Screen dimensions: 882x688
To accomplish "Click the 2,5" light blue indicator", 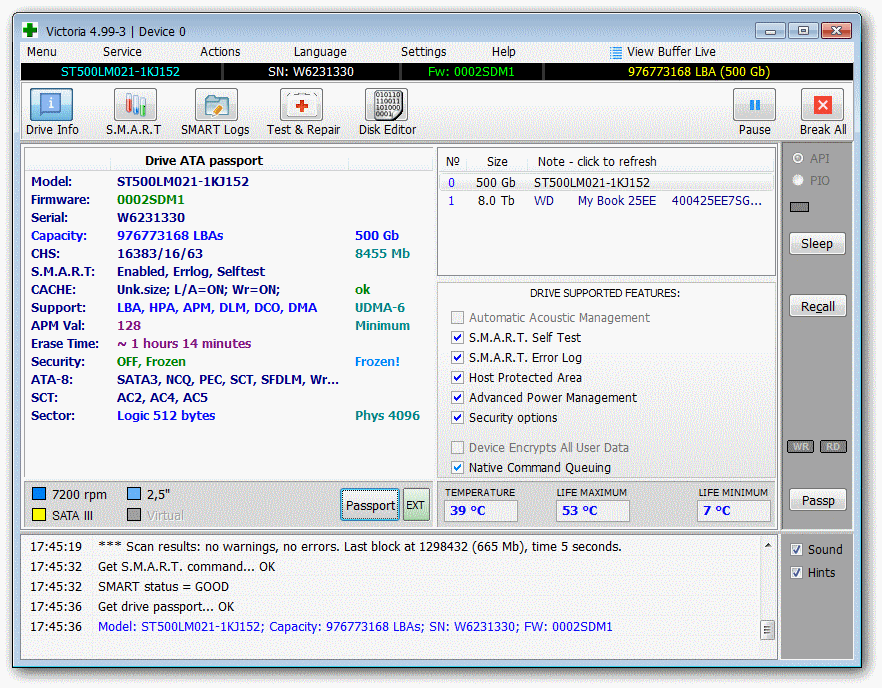I will pyautogui.click(x=134, y=494).
